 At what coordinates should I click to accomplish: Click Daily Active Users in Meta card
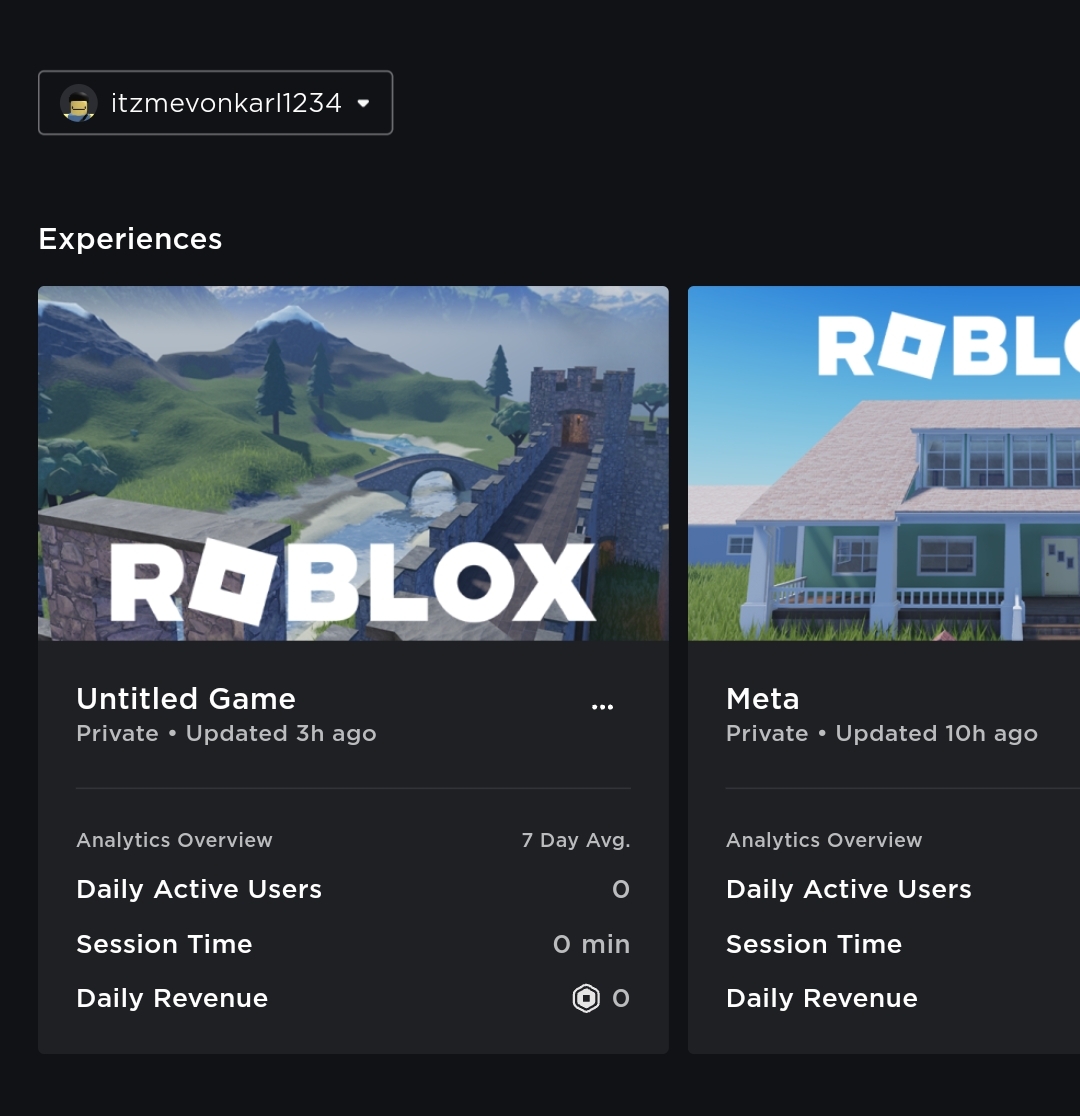pos(849,889)
